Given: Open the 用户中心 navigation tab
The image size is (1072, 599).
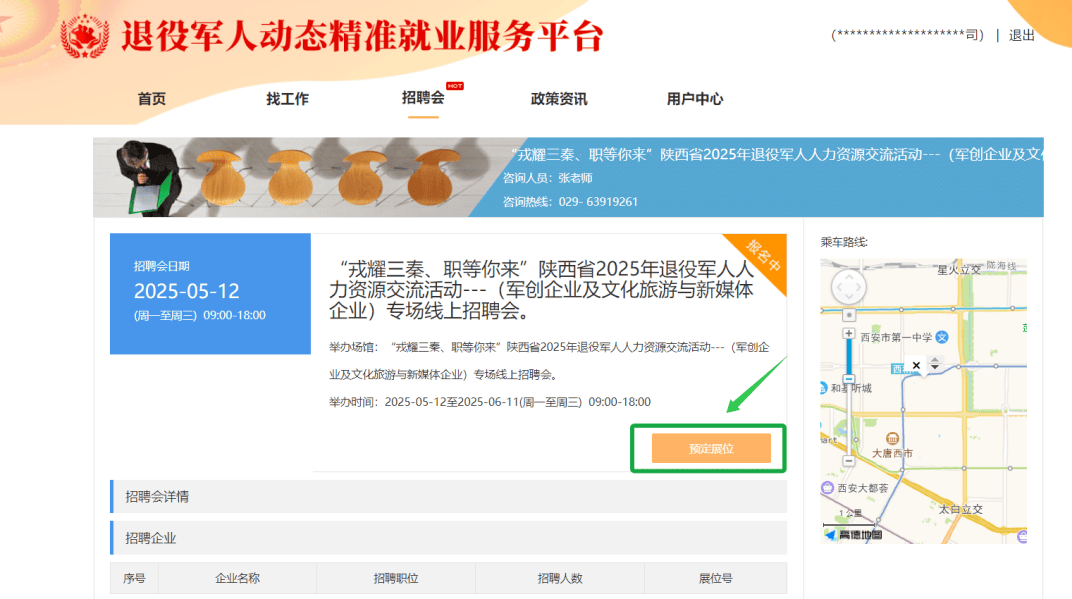Looking at the screenshot, I should pos(695,99).
